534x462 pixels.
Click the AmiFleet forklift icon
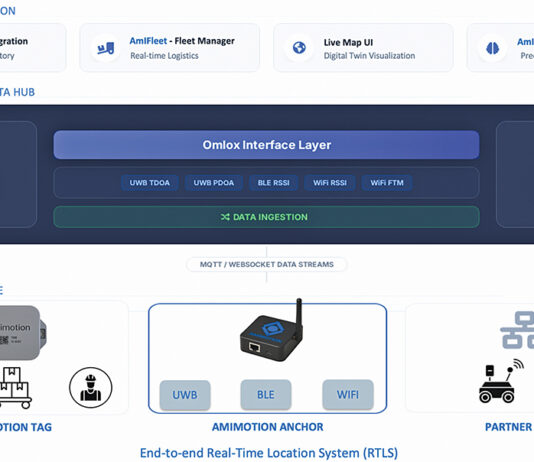point(106,48)
